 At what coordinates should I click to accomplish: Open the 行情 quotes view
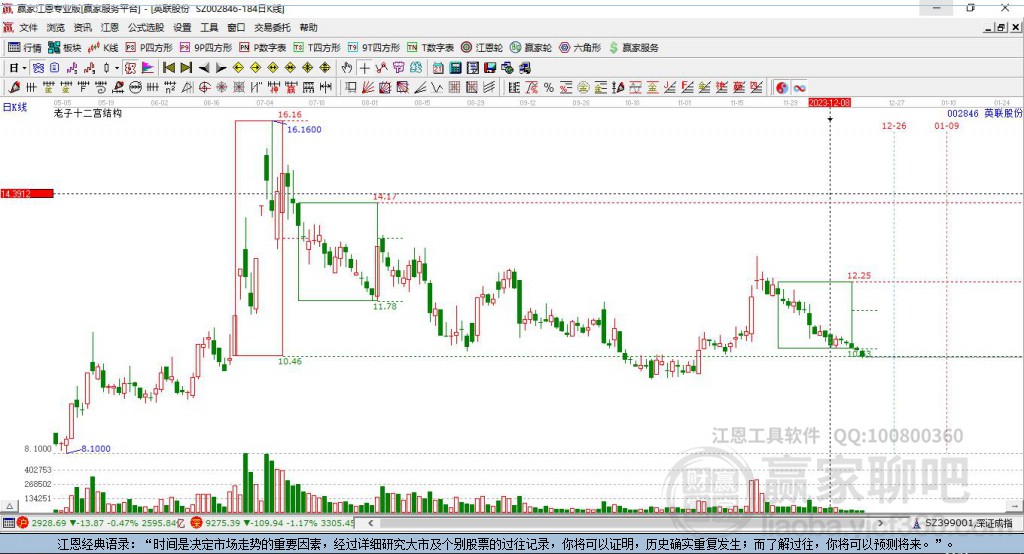coord(24,48)
